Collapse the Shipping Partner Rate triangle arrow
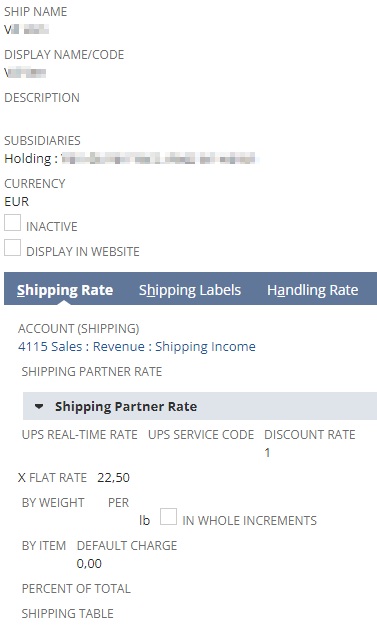 (x=39, y=406)
